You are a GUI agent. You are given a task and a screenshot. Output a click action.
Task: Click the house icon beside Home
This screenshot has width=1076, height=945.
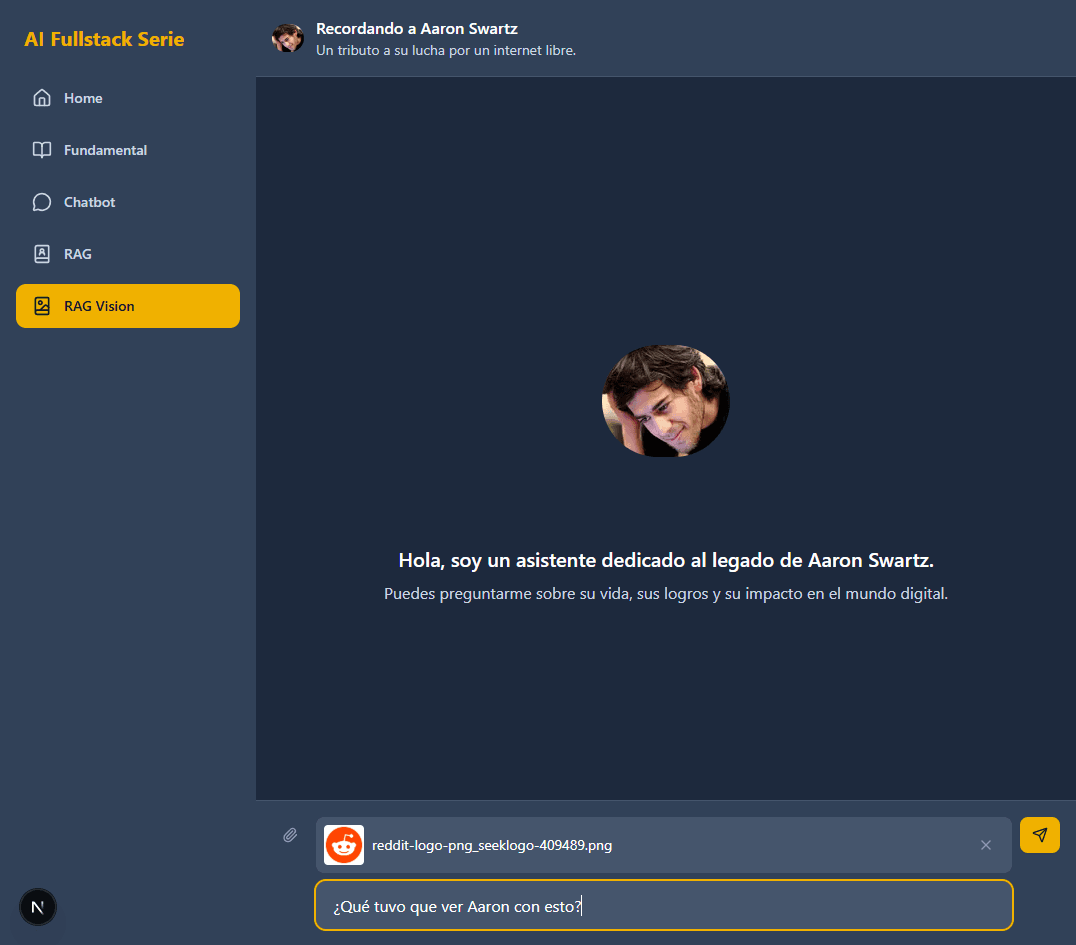coord(42,98)
